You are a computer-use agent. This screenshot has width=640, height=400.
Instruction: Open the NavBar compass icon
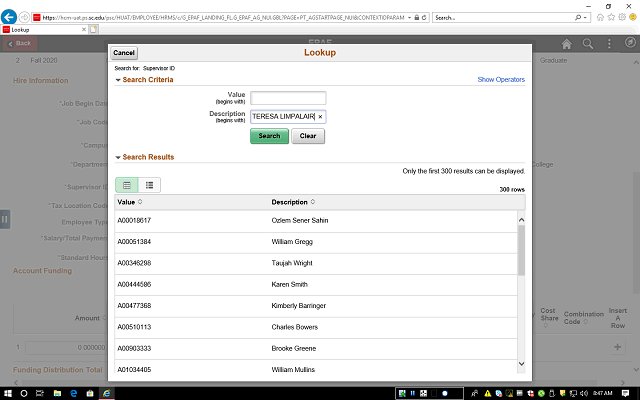tap(630, 42)
